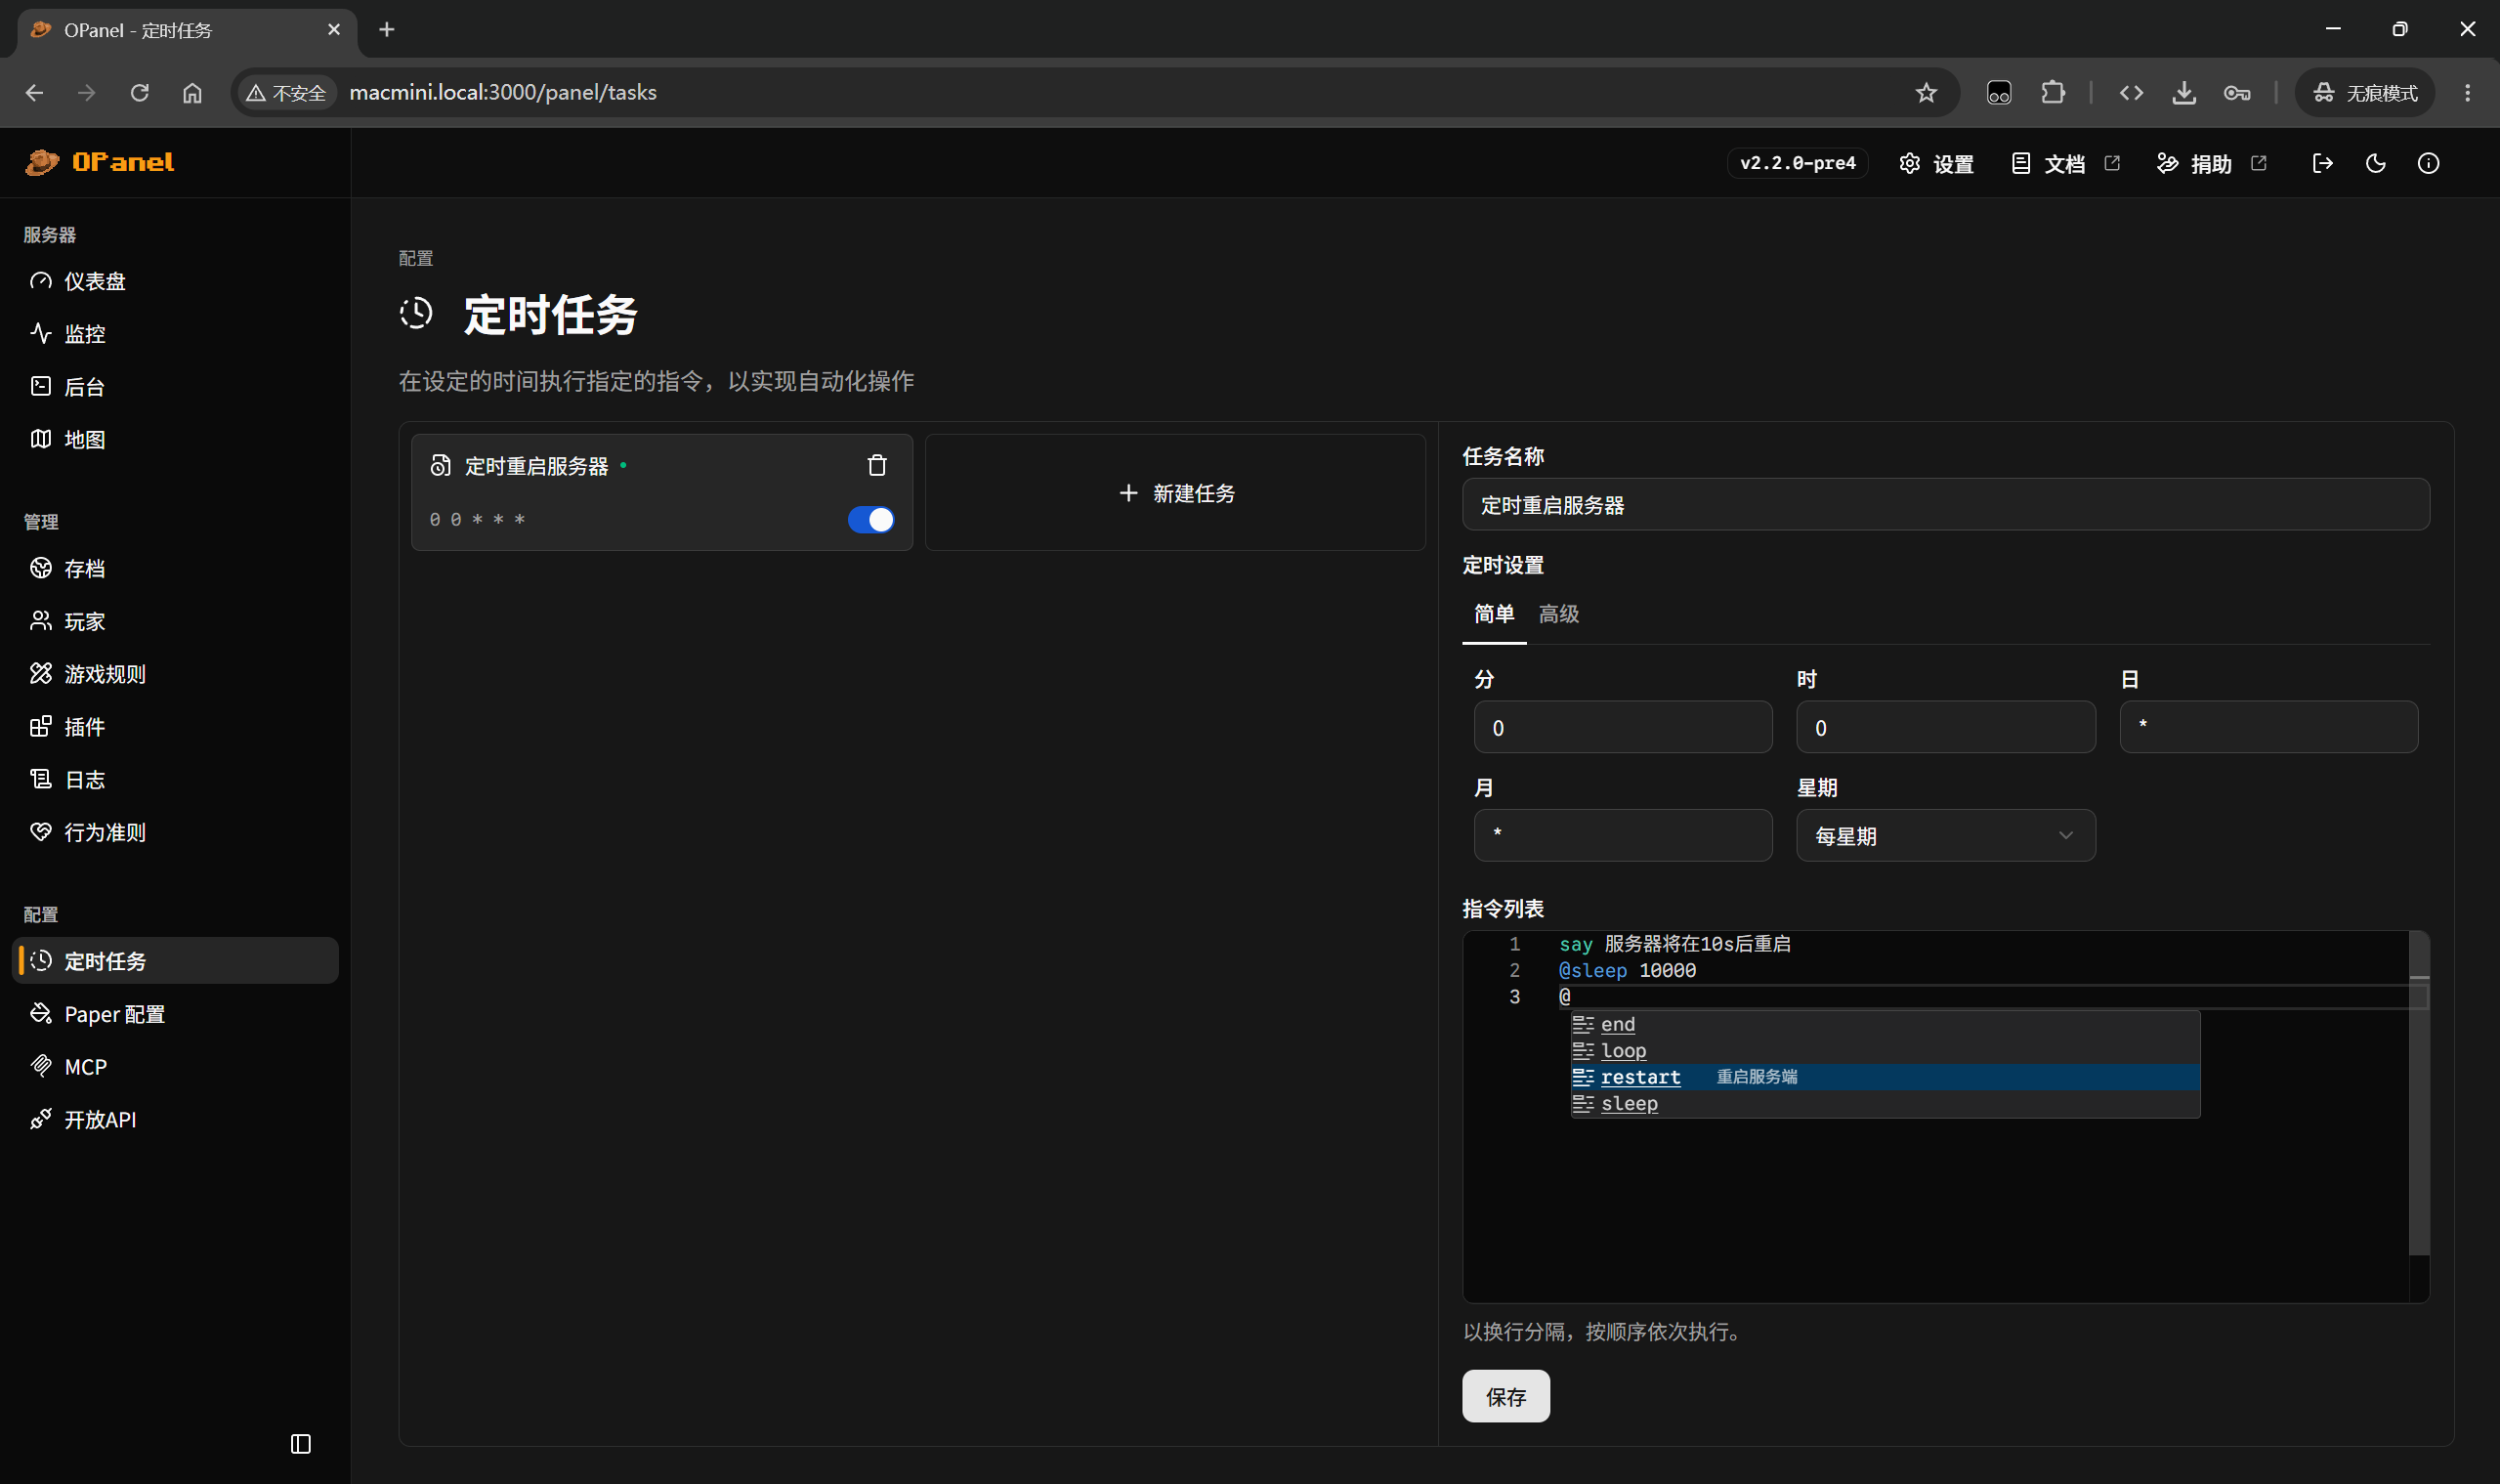Click the 保存 button

click(x=1505, y=1395)
